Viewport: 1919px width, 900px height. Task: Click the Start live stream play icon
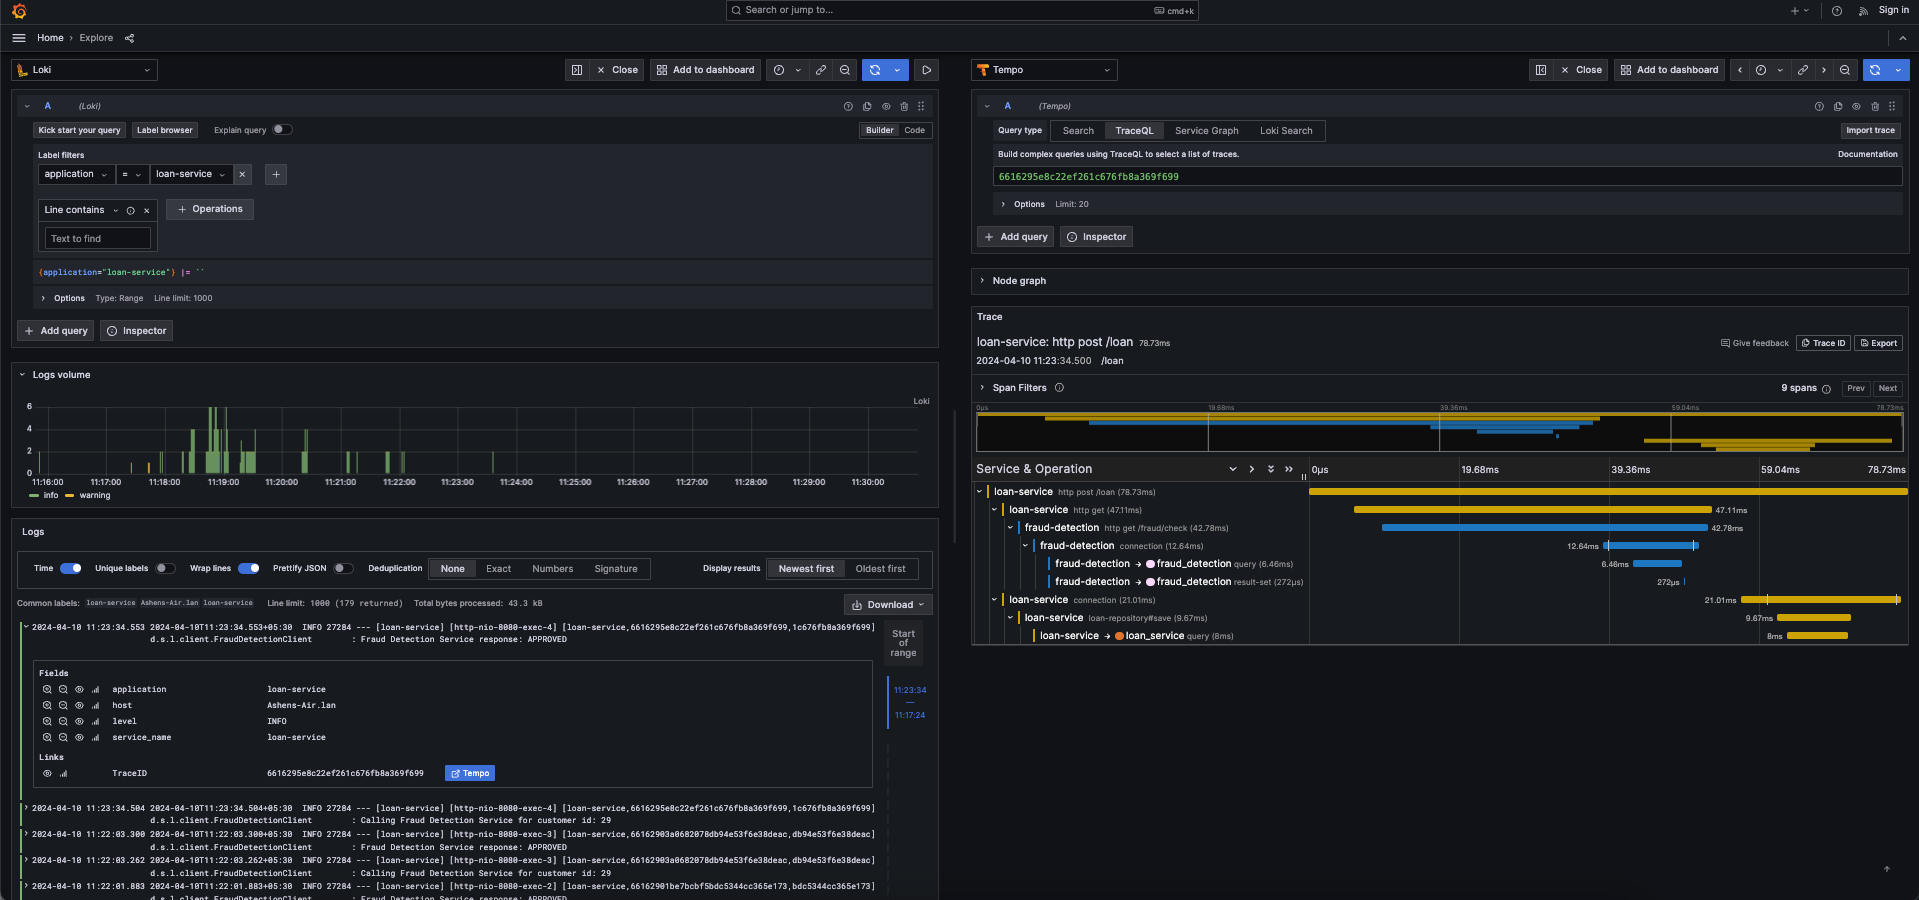(x=926, y=70)
